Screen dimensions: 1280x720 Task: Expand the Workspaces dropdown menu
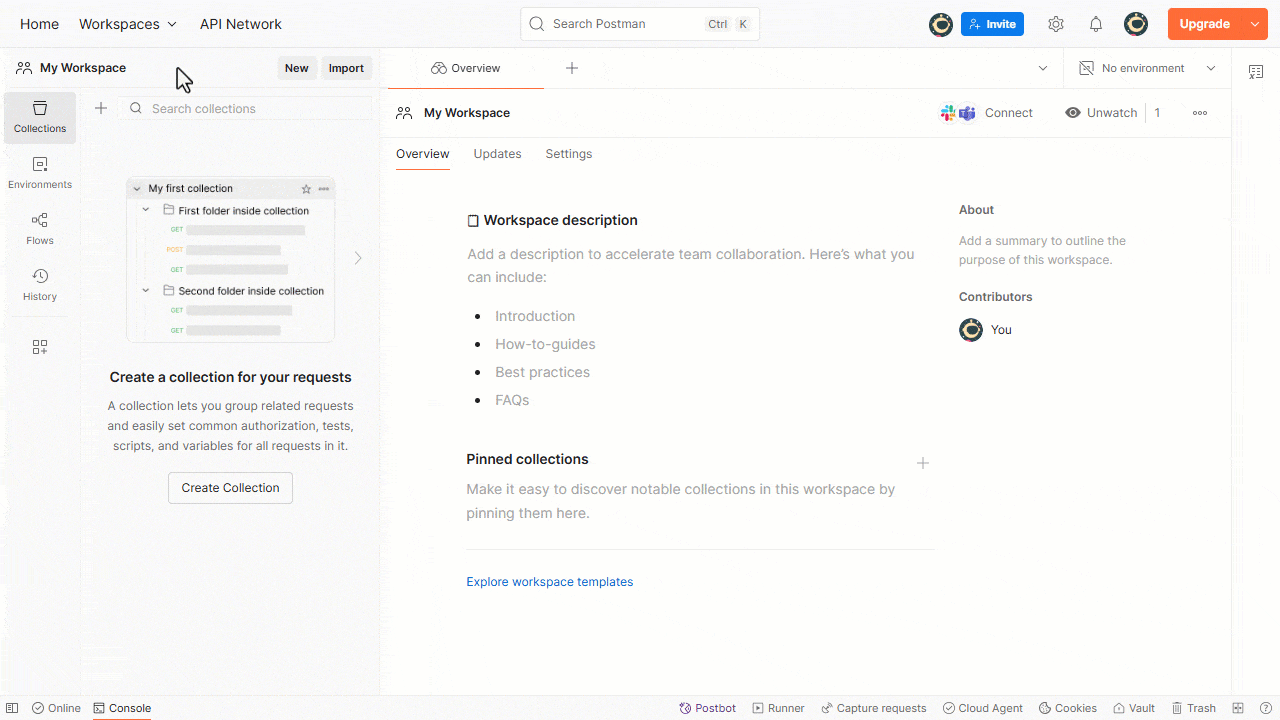coord(128,24)
